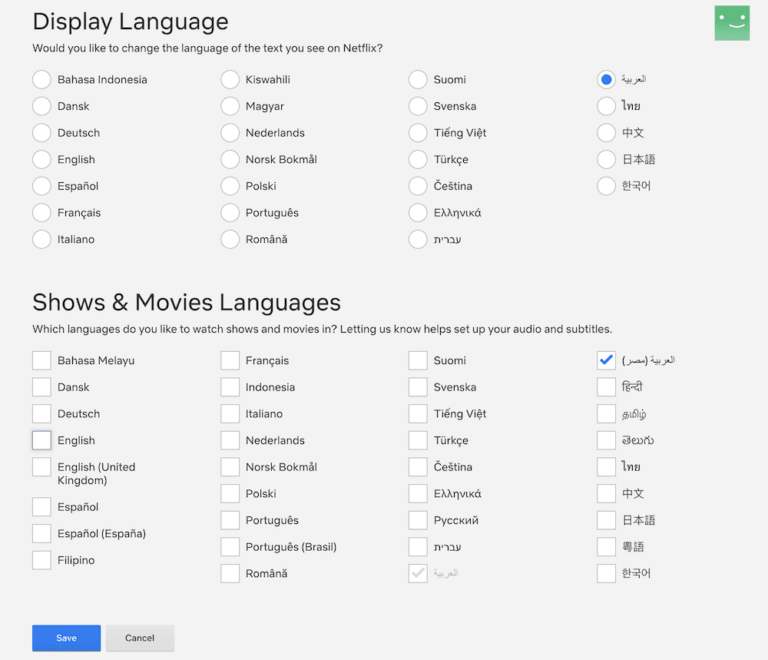768x660 pixels.
Task: Select English as display language
Action: 42,159
